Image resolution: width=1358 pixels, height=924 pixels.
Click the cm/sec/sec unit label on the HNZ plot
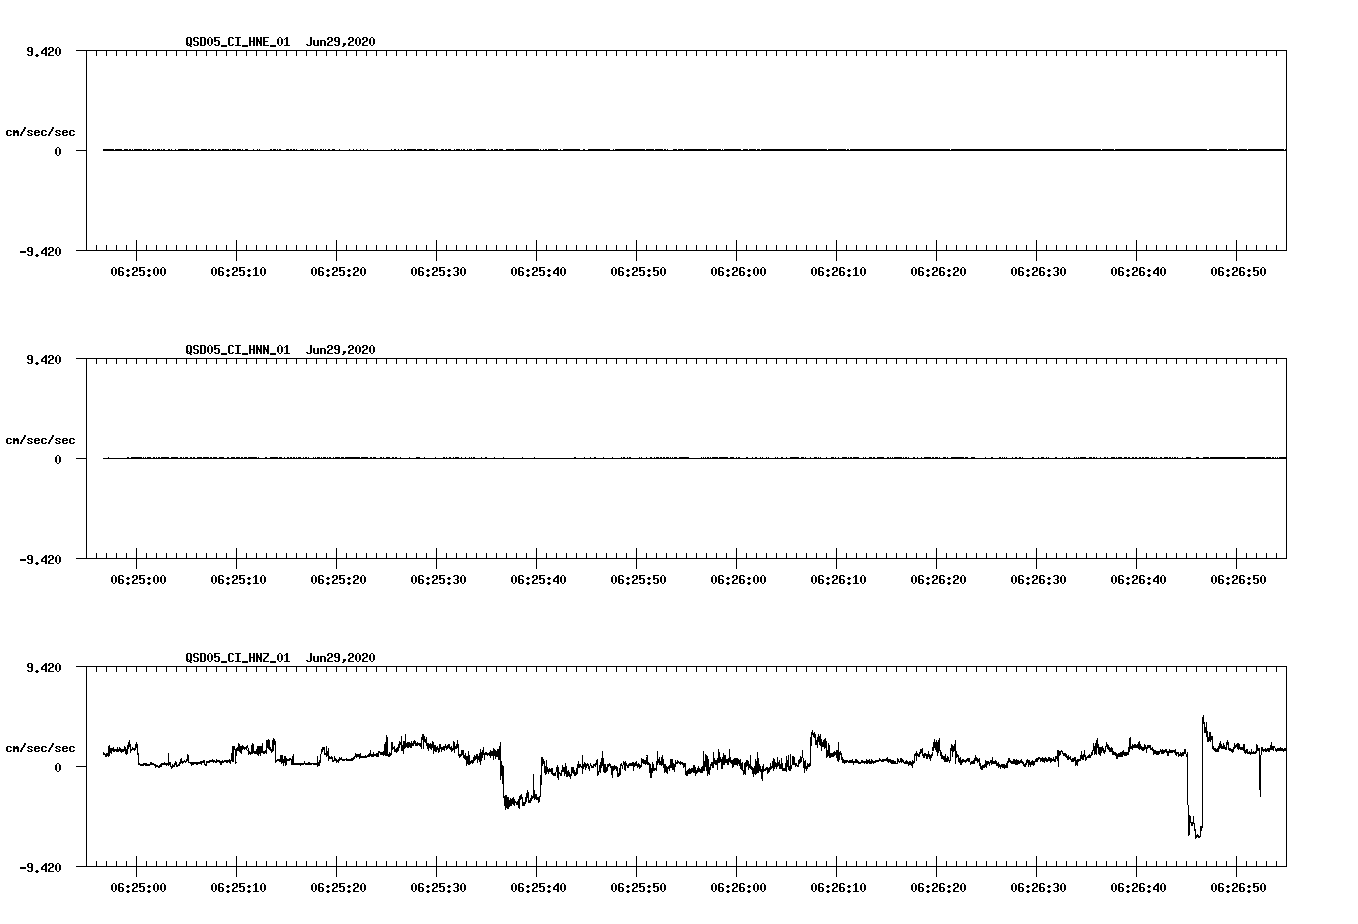(41, 748)
